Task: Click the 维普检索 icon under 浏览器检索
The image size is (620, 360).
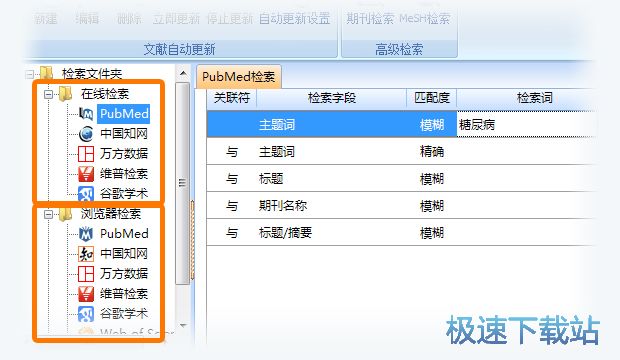Action: [x=86, y=294]
